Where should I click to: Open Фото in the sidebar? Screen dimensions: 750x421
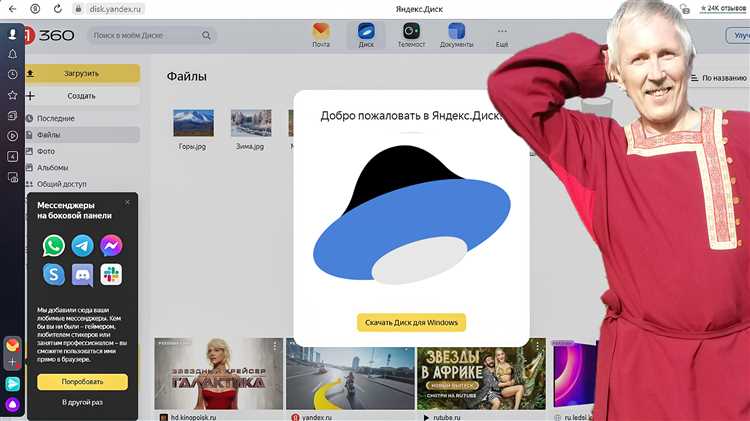pyautogui.click(x=45, y=151)
